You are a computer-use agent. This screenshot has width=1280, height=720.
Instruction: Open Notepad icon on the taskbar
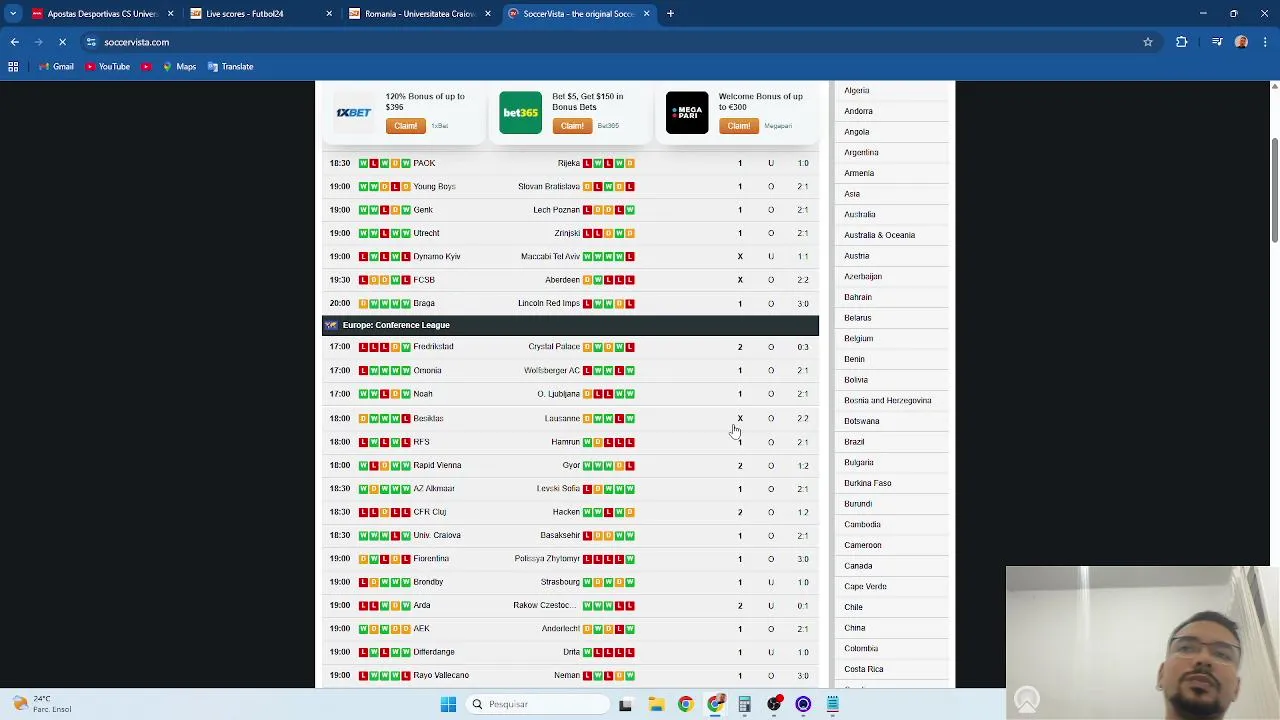[832, 704]
